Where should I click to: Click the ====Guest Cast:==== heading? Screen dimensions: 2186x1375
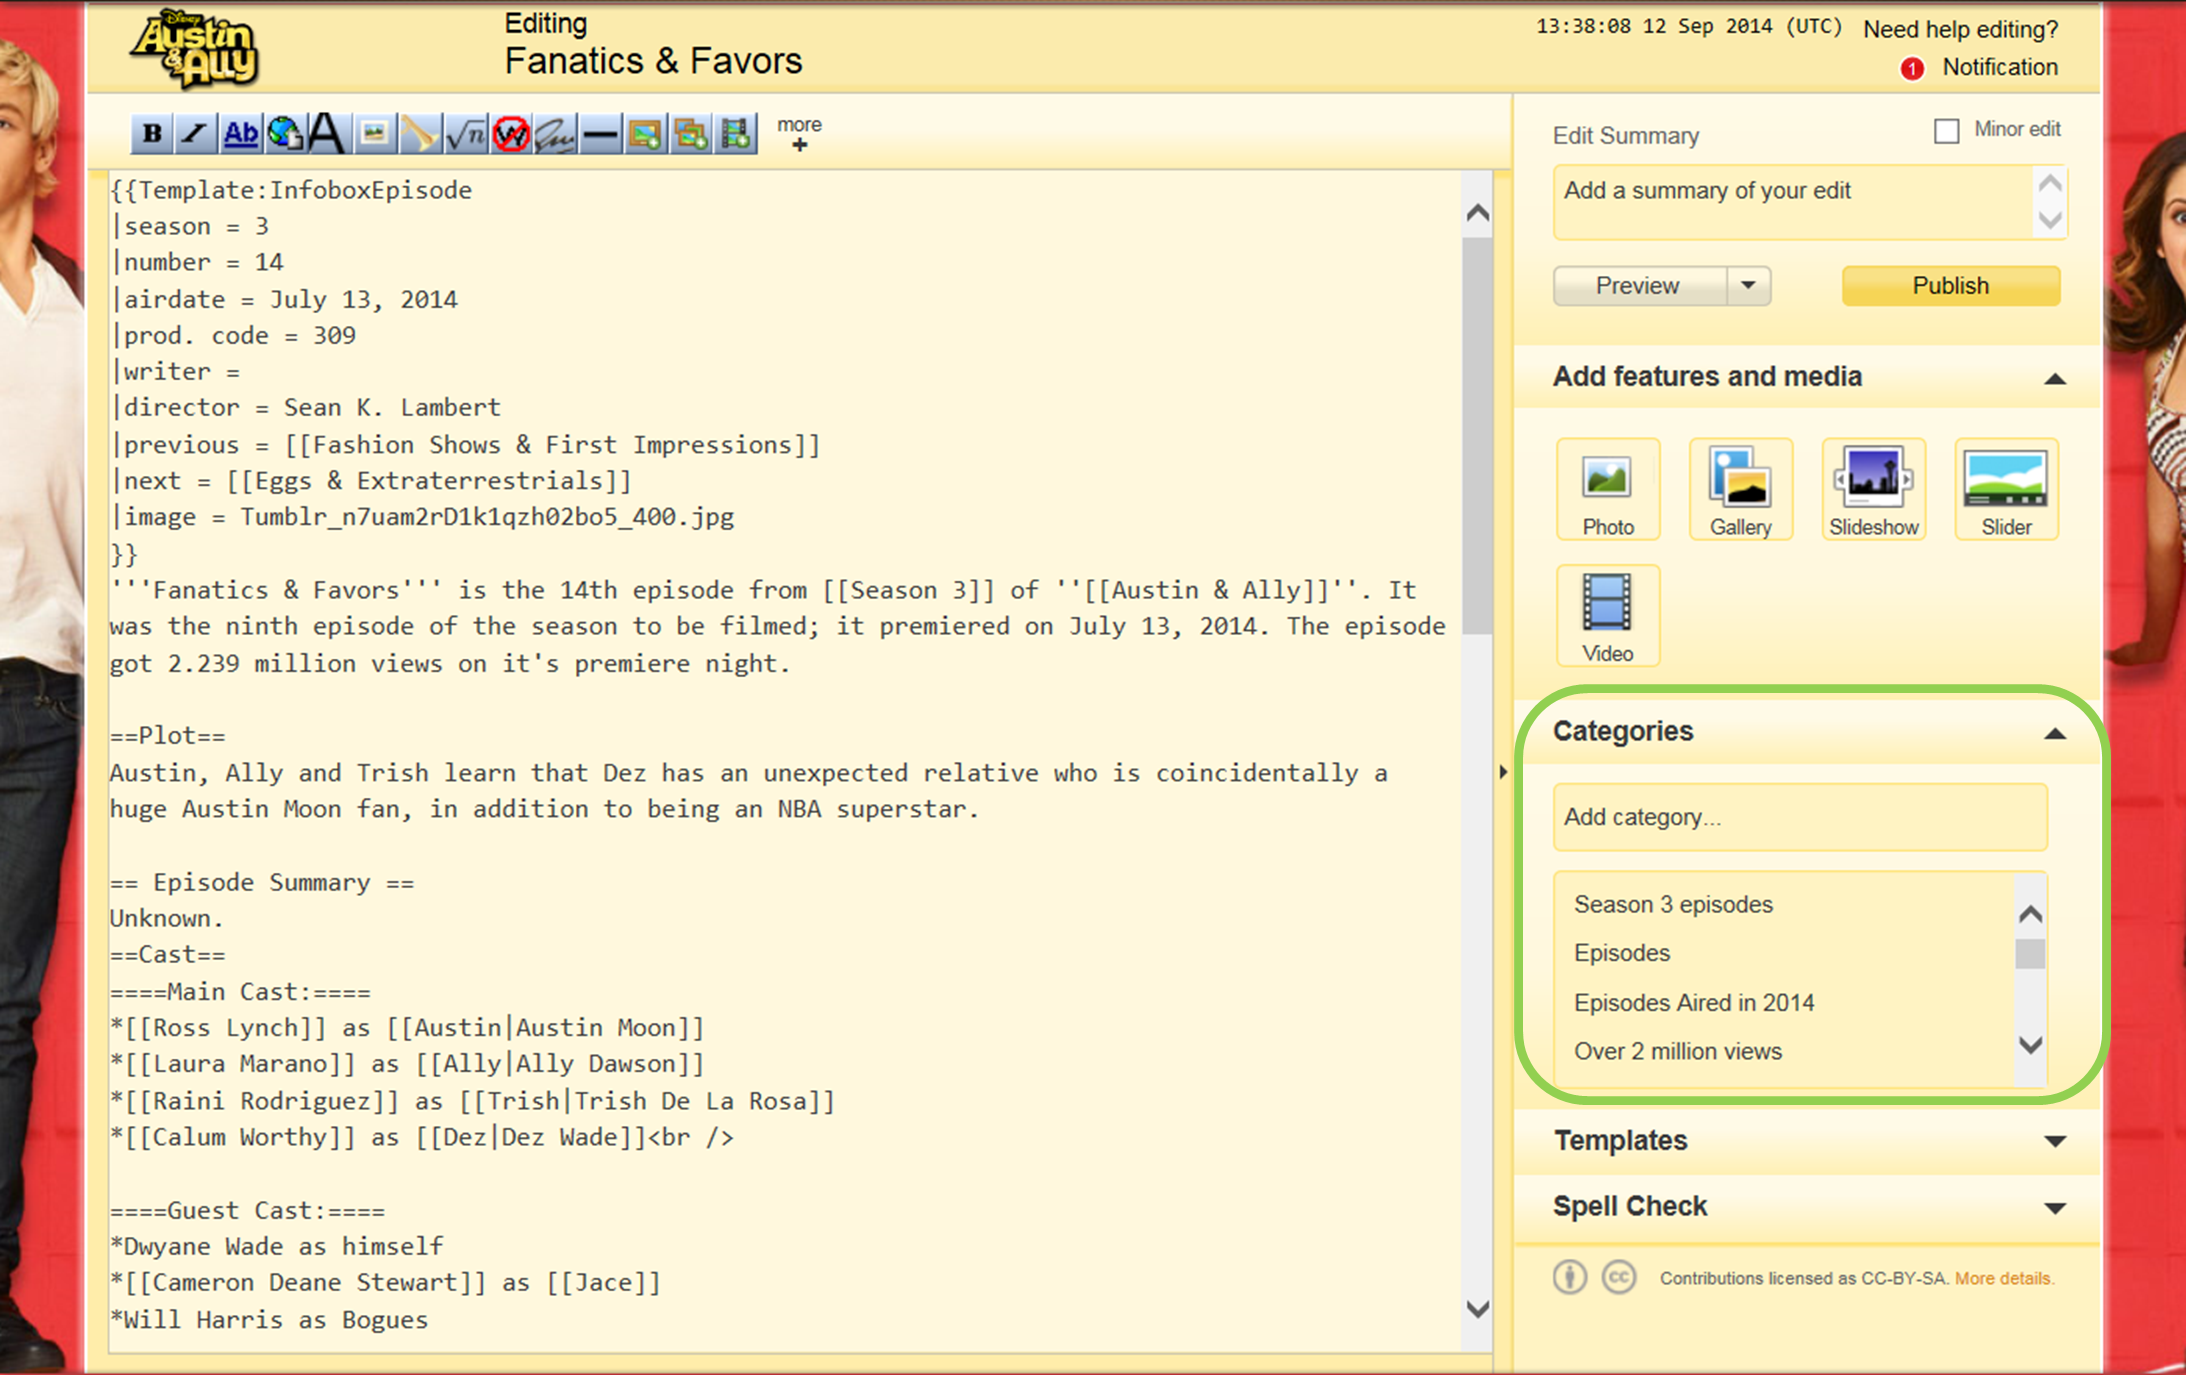247,1210
